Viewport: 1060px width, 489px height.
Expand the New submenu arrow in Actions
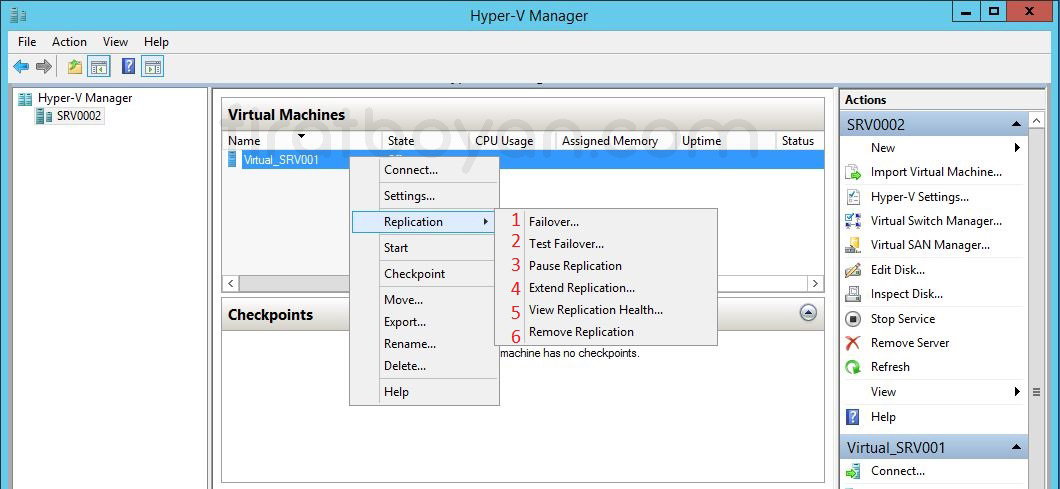point(1017,147)
